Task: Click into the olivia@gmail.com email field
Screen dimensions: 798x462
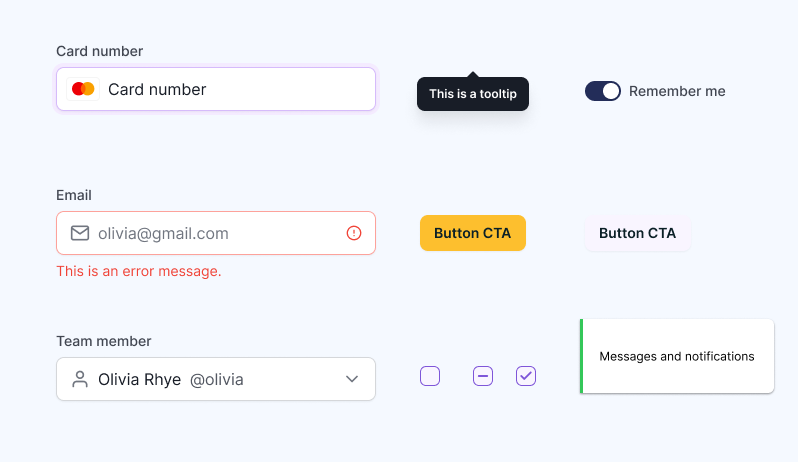Action: [x=215, y=233]
